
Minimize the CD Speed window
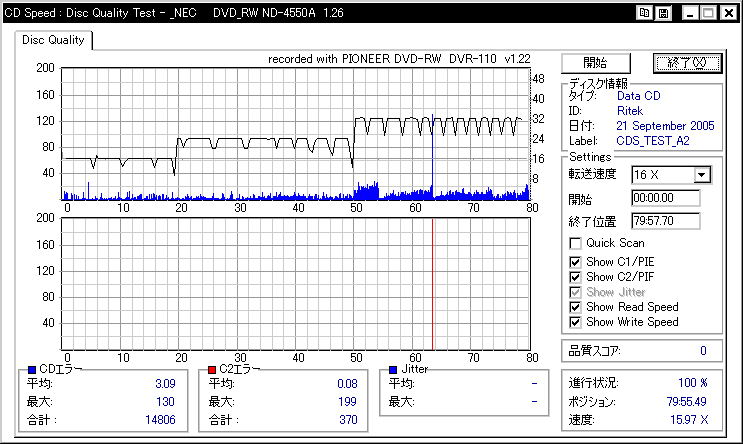(x=690, y=13)
